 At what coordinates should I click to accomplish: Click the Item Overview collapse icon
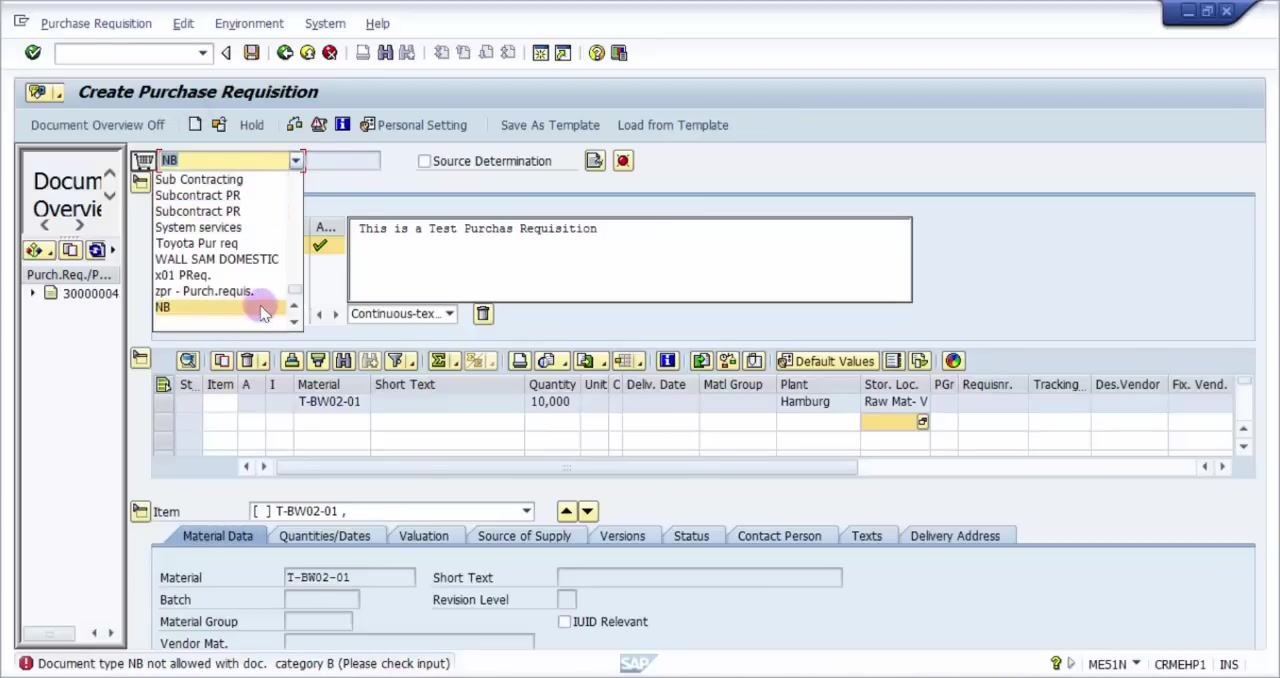(x=139, y=359)
